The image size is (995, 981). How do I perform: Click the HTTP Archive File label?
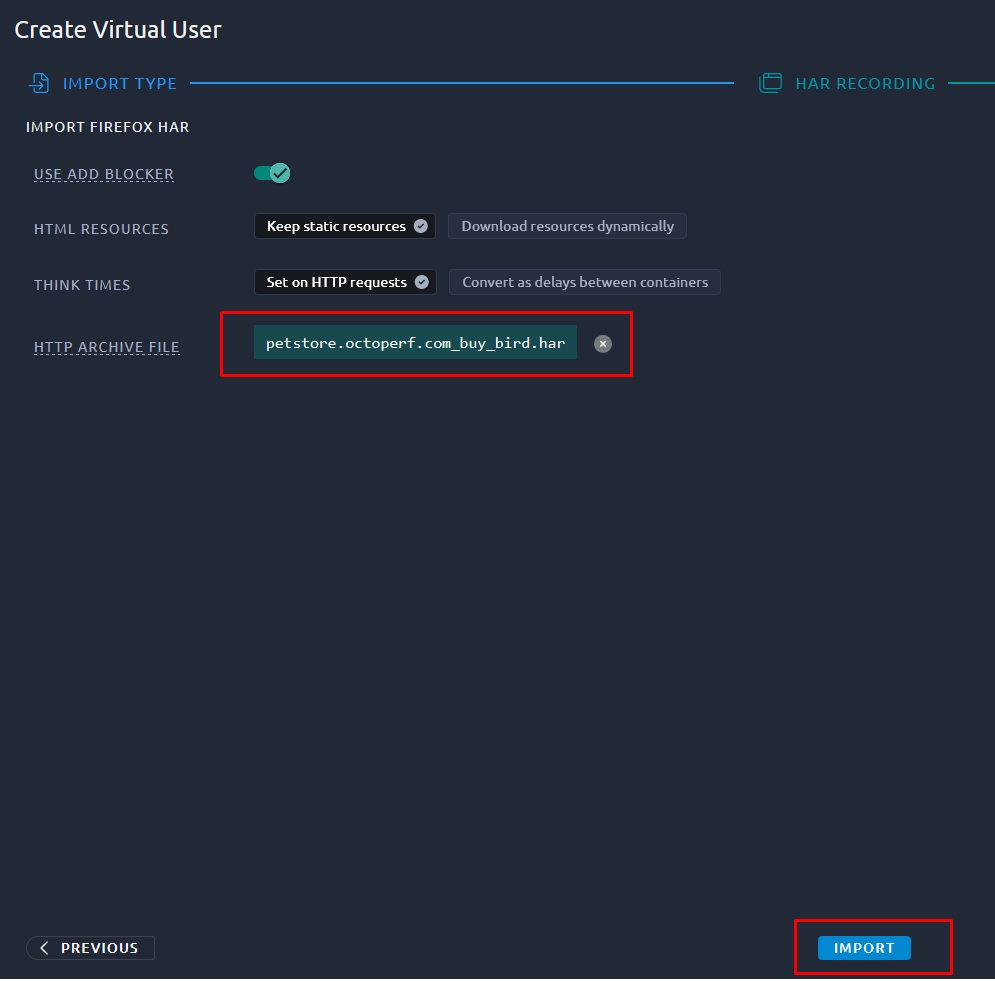pos(107,348)
